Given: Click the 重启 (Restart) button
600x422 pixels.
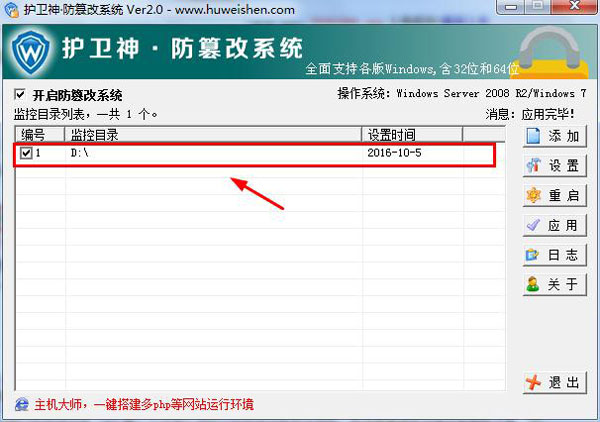Looking at the screenshot, I should (x=554, y=196).
